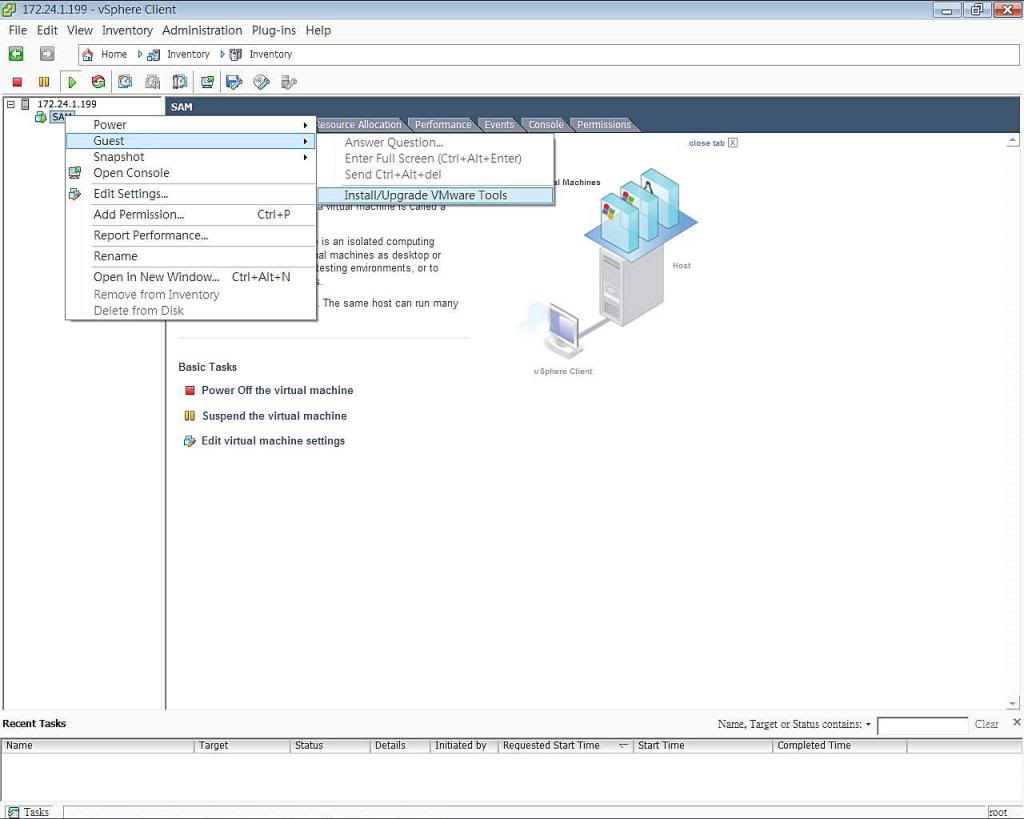
Task: Click the arrow between Home and Inventory
Action: (x=139, y=54)
